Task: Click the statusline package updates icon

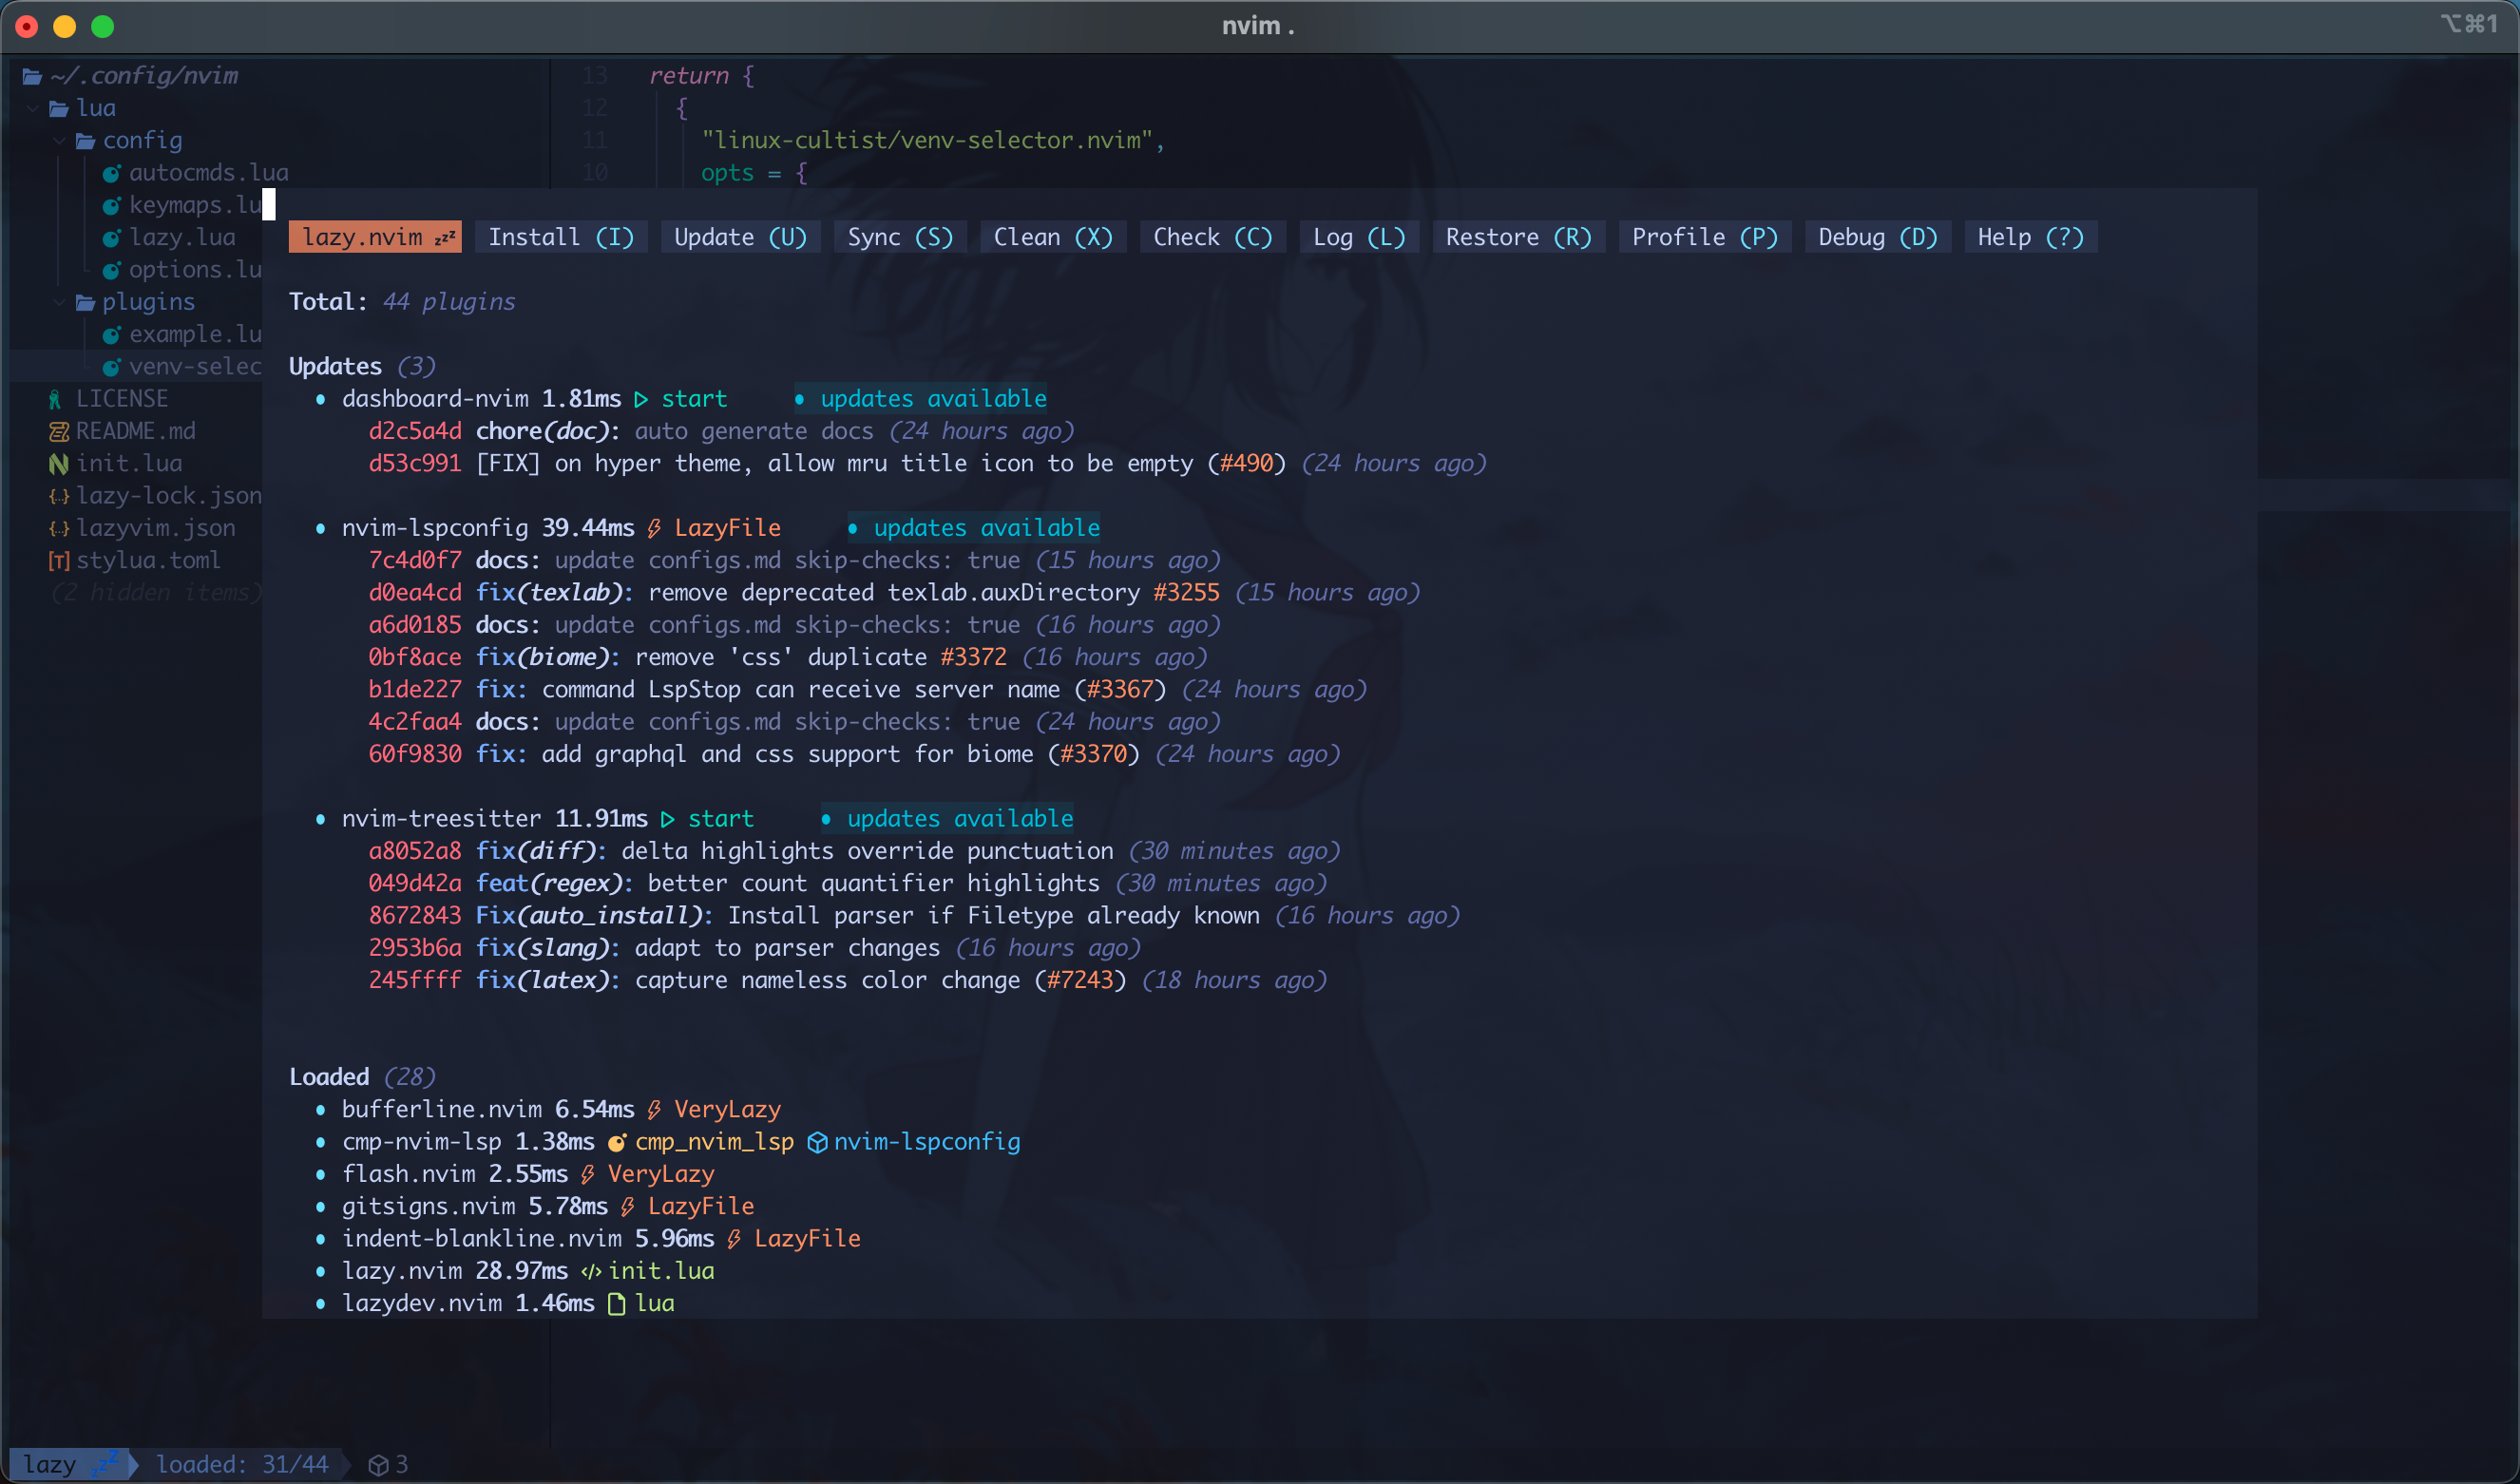Action: (378, 1465)
